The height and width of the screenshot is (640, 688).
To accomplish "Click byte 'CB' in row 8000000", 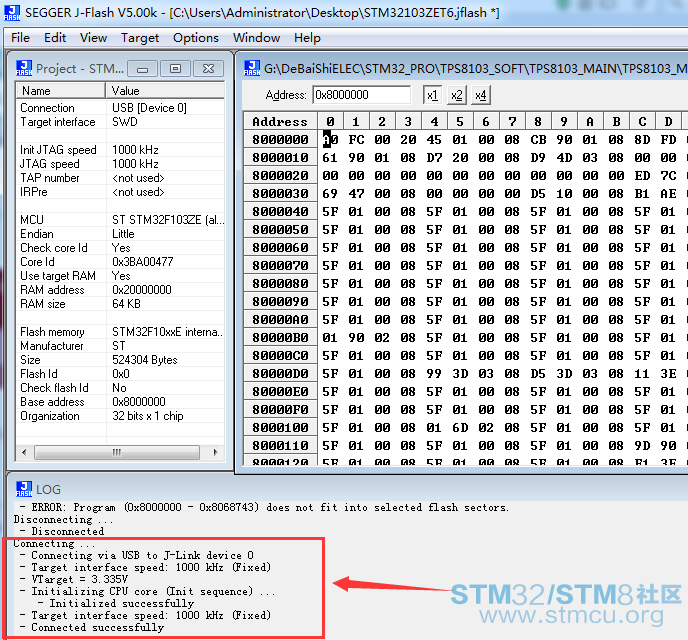I will click(x=538, y=139).
